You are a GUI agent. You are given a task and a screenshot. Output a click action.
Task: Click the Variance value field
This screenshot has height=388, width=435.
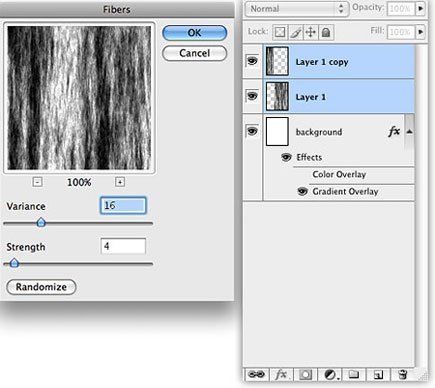tap(123, 206)
